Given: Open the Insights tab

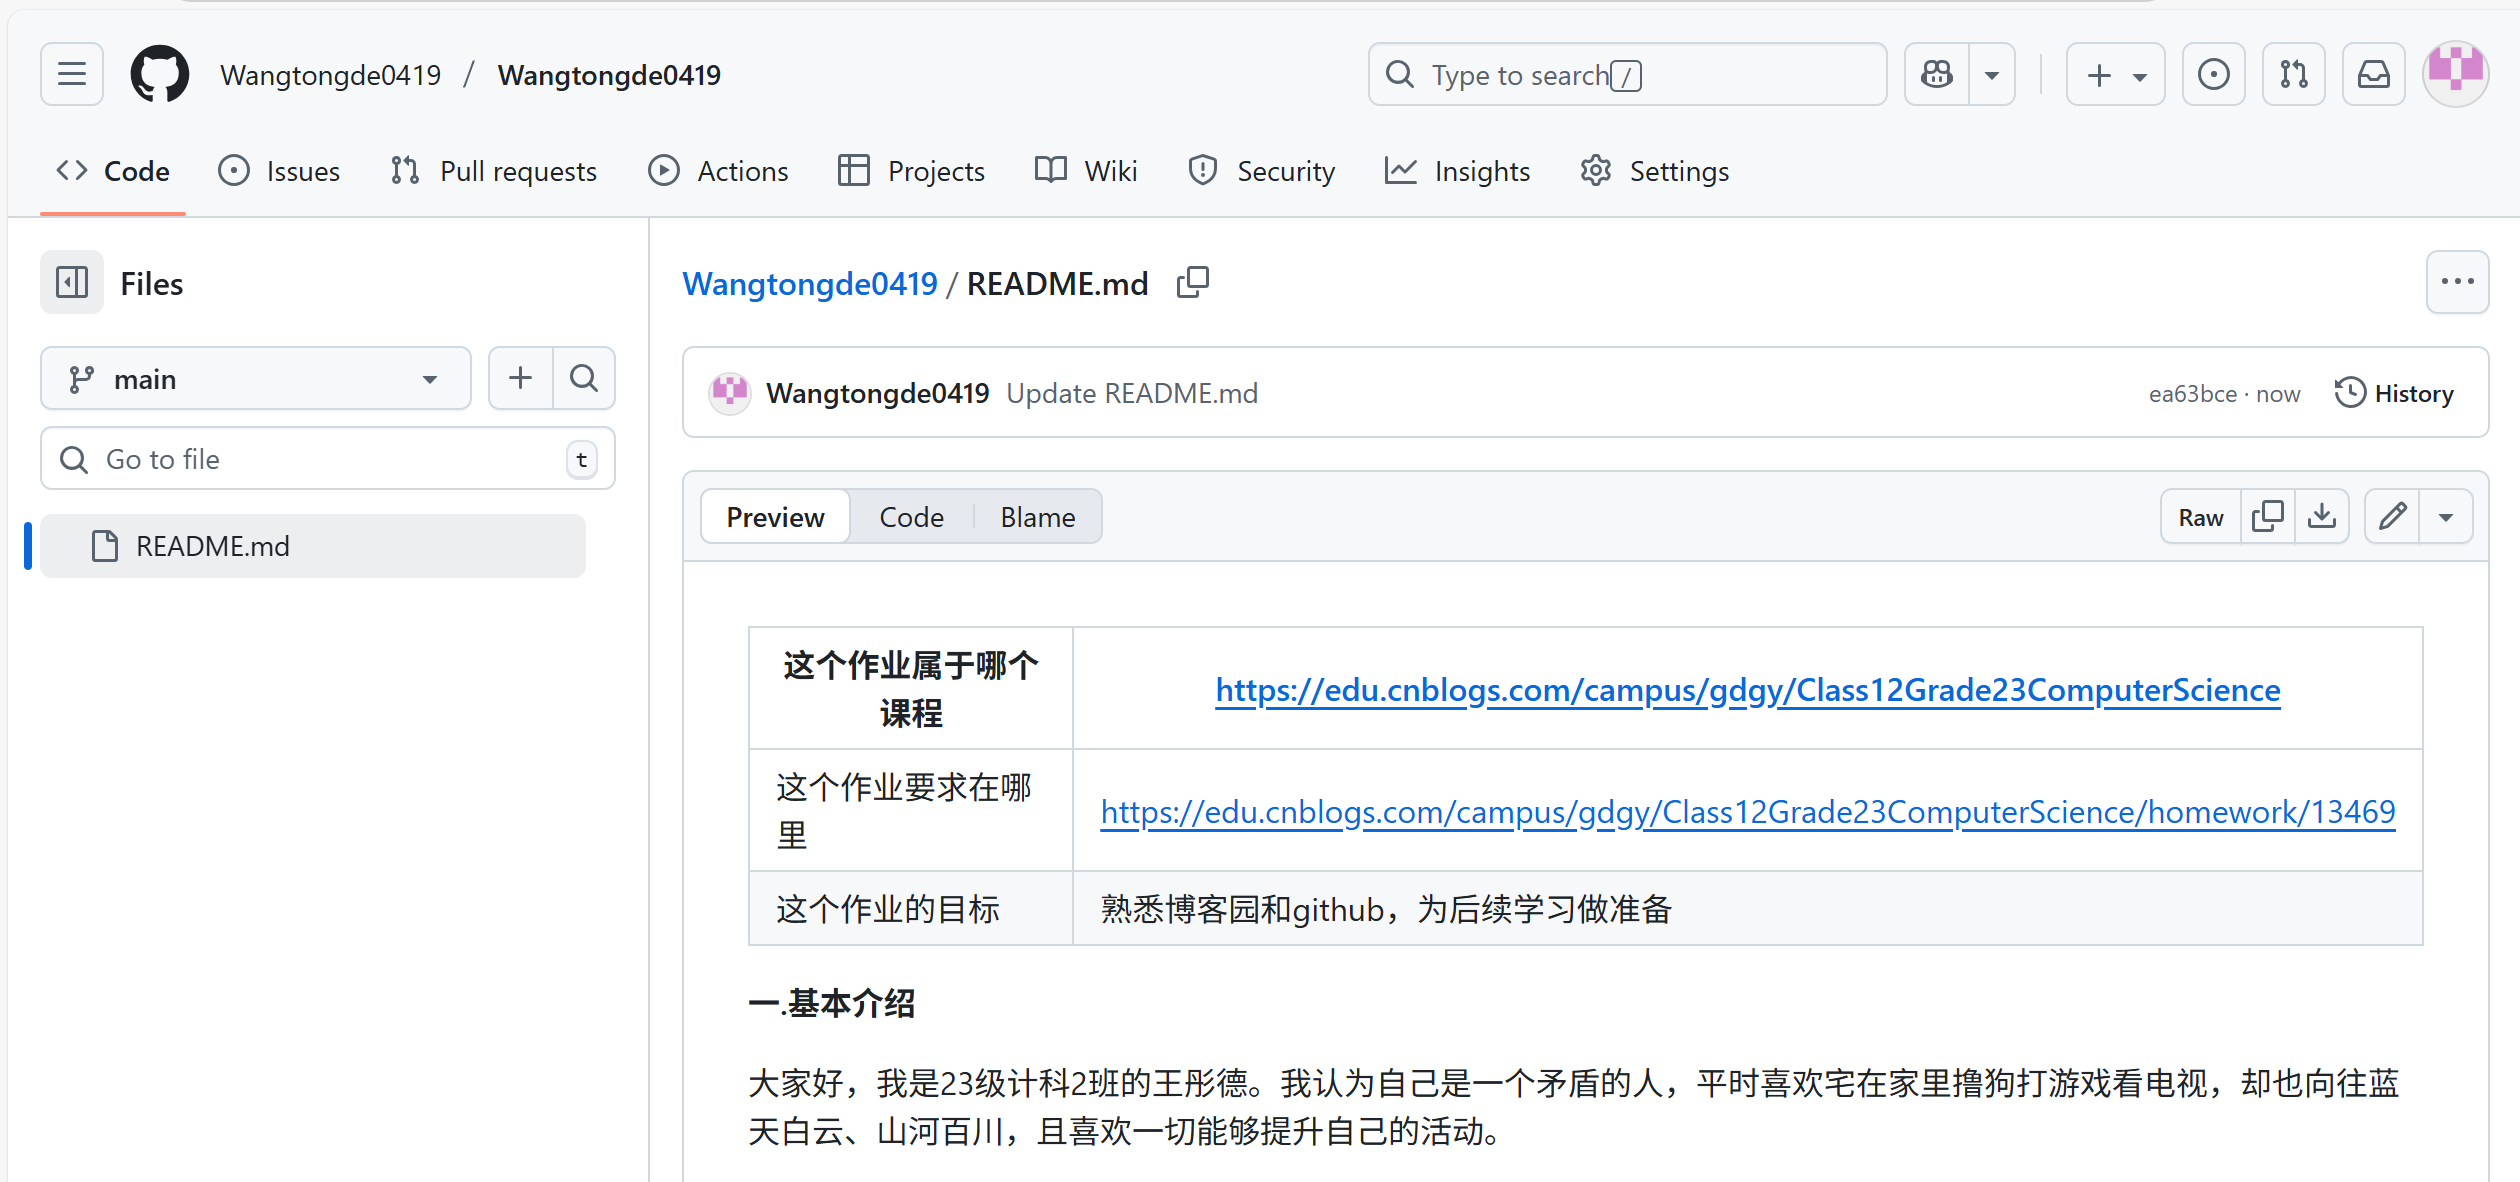Looking at the screenshot, I should (1457, 171).
